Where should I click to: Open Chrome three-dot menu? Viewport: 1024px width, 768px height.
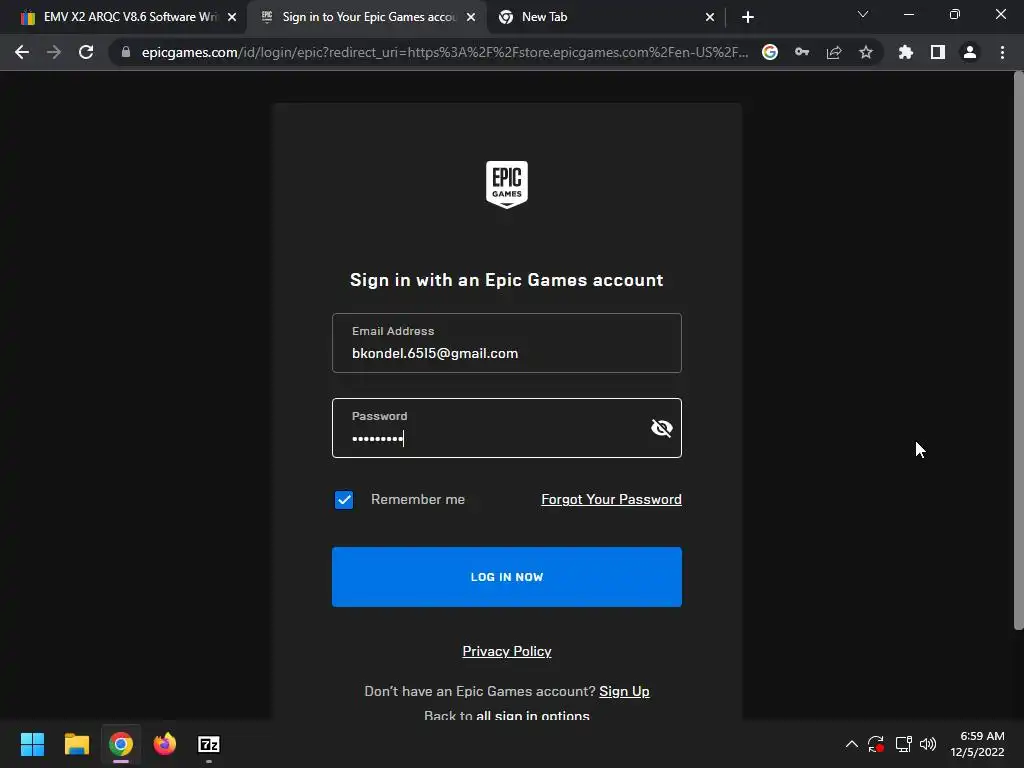pyautogui.click(x=1002, y=52)
